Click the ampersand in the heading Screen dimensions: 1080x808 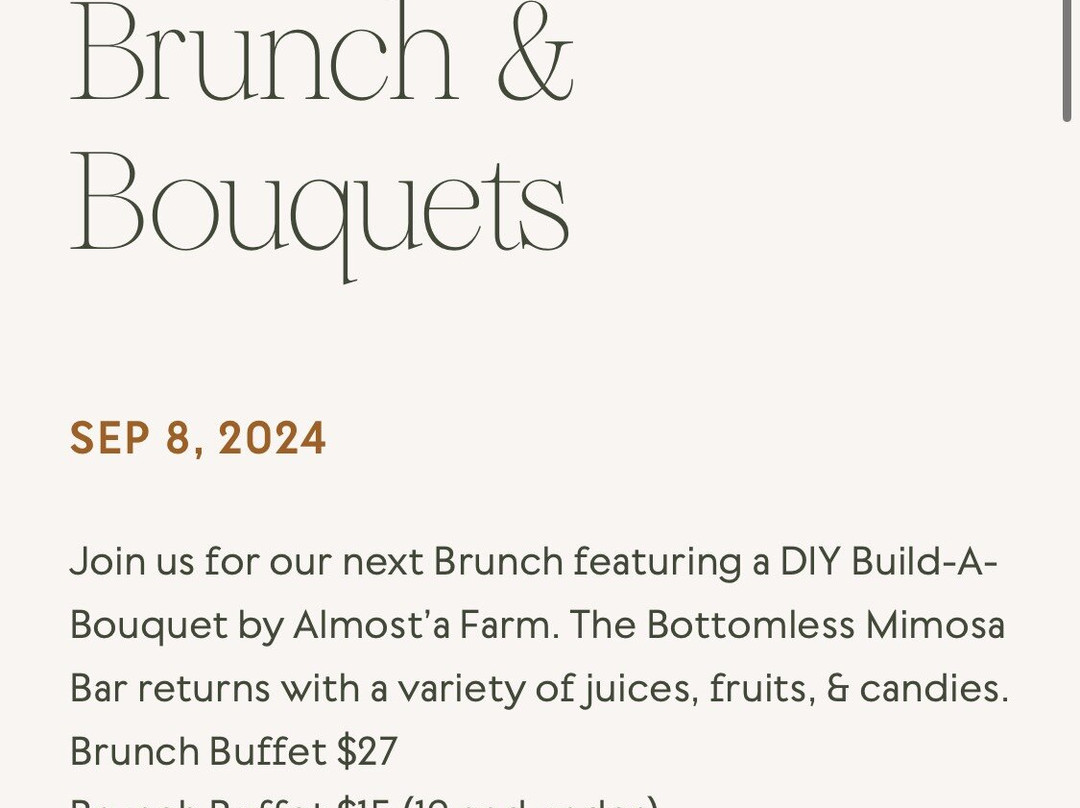536,52
